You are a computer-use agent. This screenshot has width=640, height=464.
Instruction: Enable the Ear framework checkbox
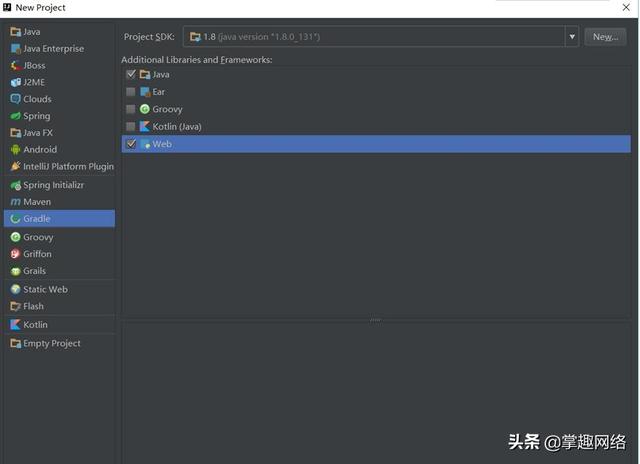131,92
